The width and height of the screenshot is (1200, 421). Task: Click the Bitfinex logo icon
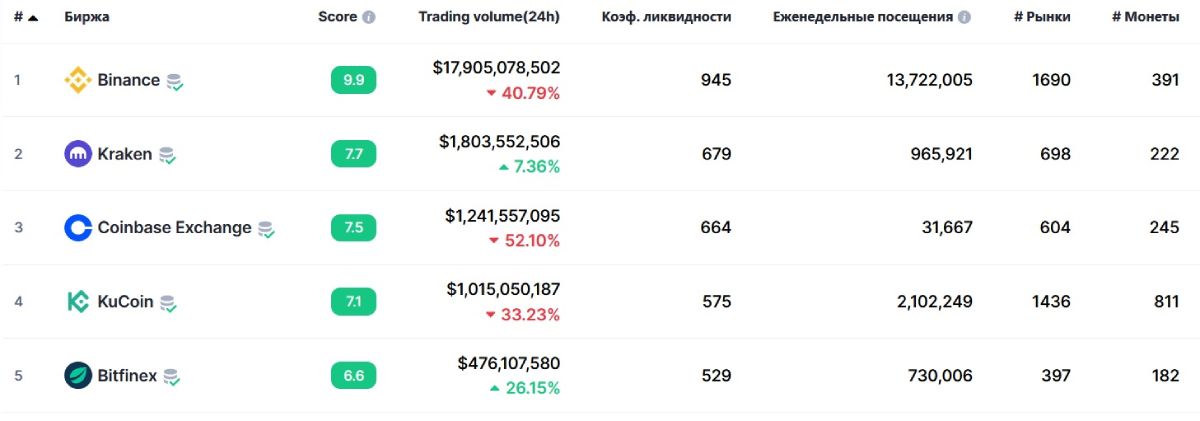click(78, 376)
